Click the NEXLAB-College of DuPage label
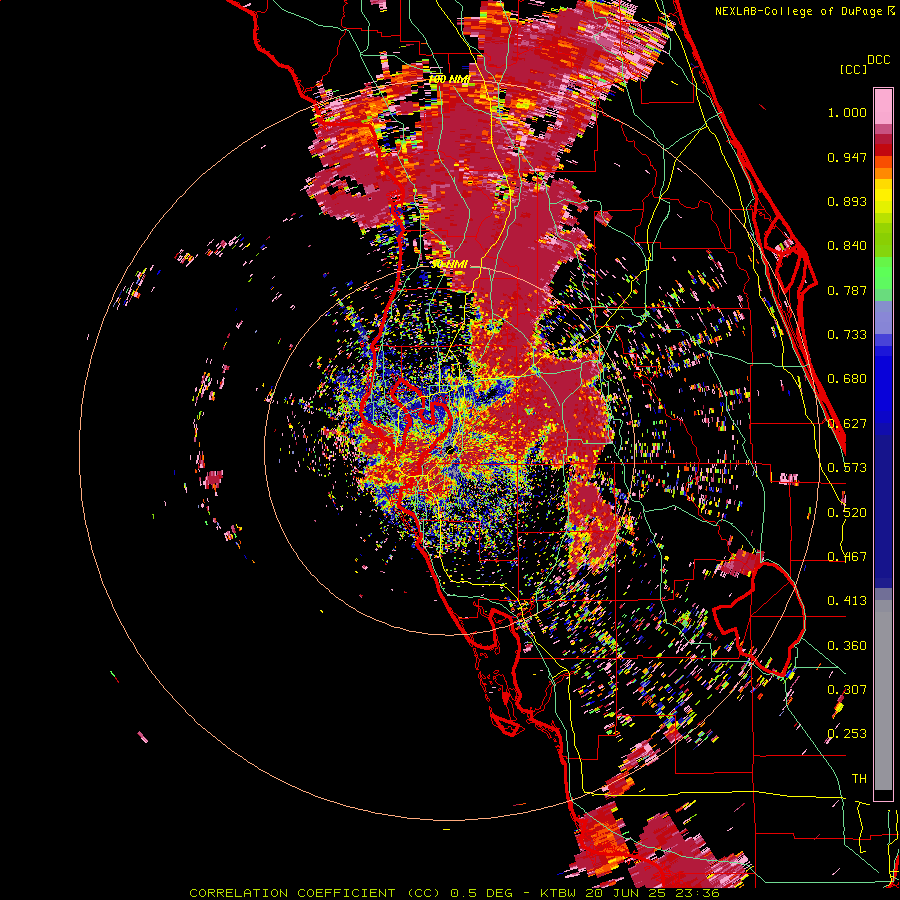Screen dimensions: 900x900 (x=800, y=11)
